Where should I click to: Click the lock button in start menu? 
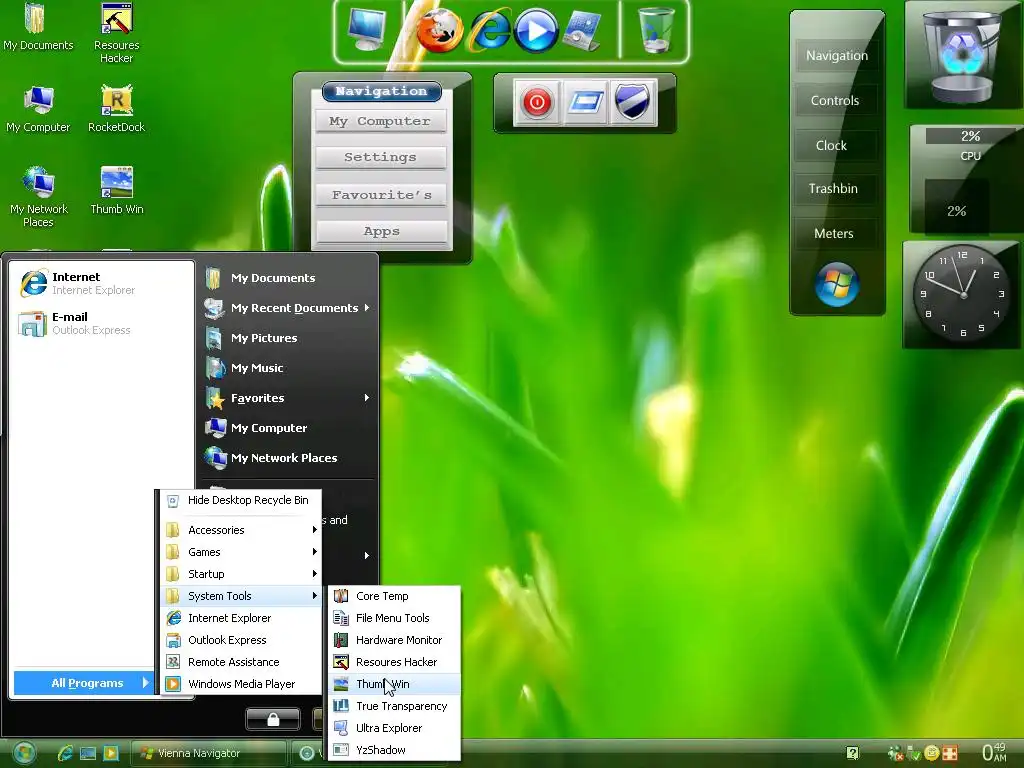click(273, 719)
